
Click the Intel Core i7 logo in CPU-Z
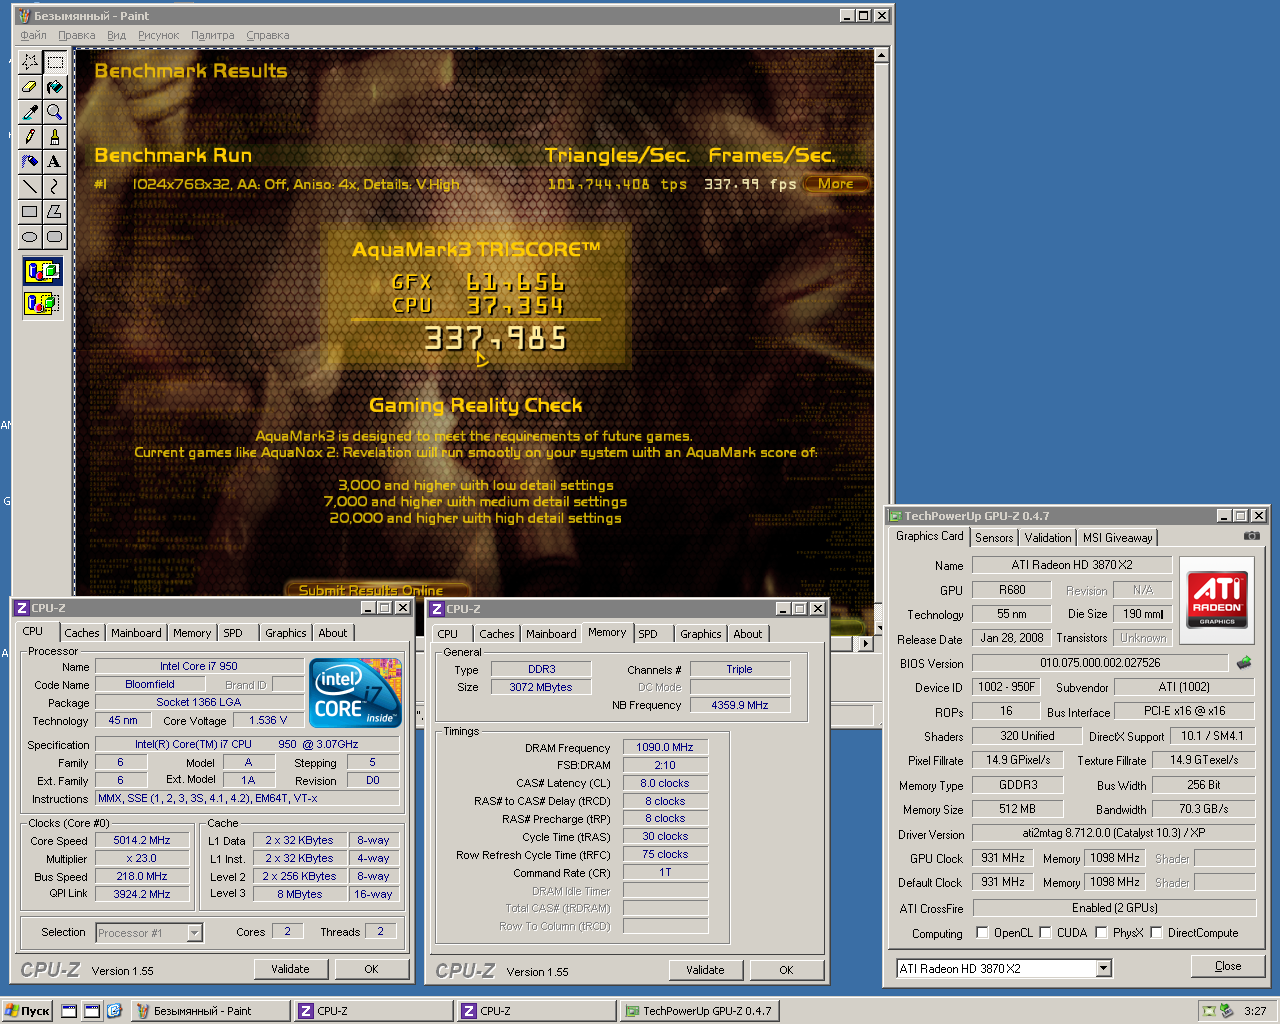pos(355,692)
